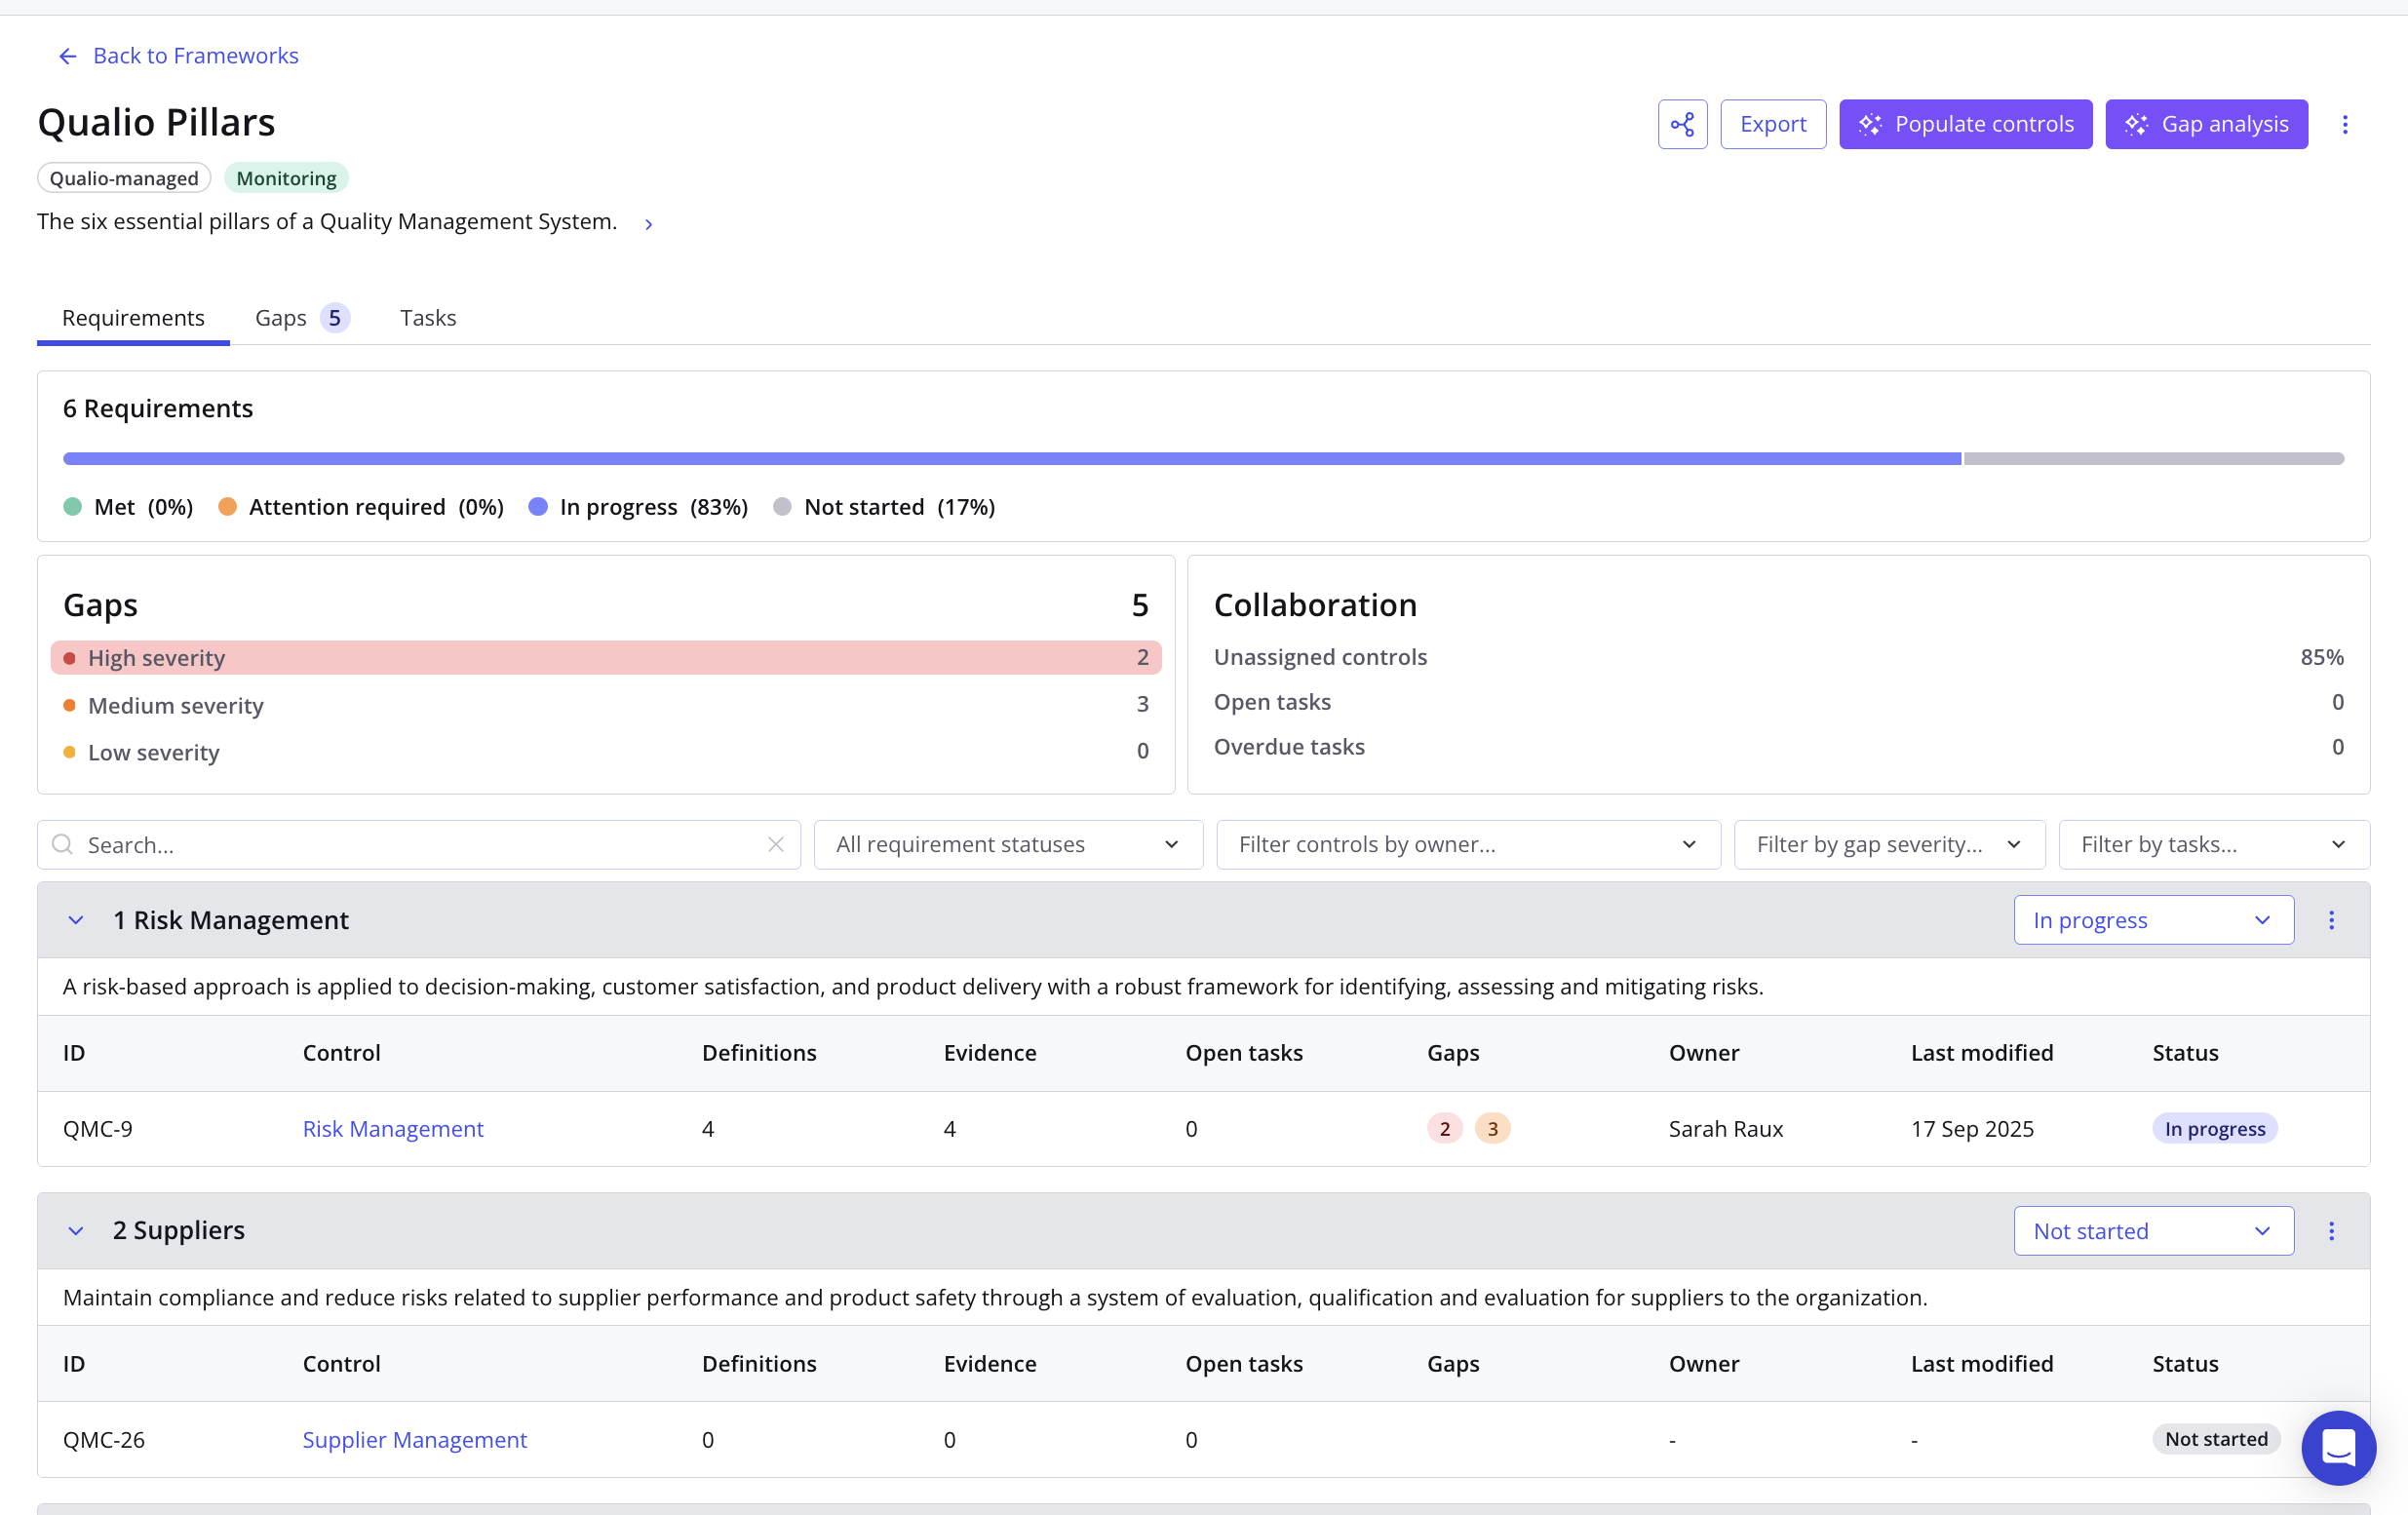Viewport: 2408px width, 1515px height.
Task: Open the chat support bubble
Action: 2338,1447
